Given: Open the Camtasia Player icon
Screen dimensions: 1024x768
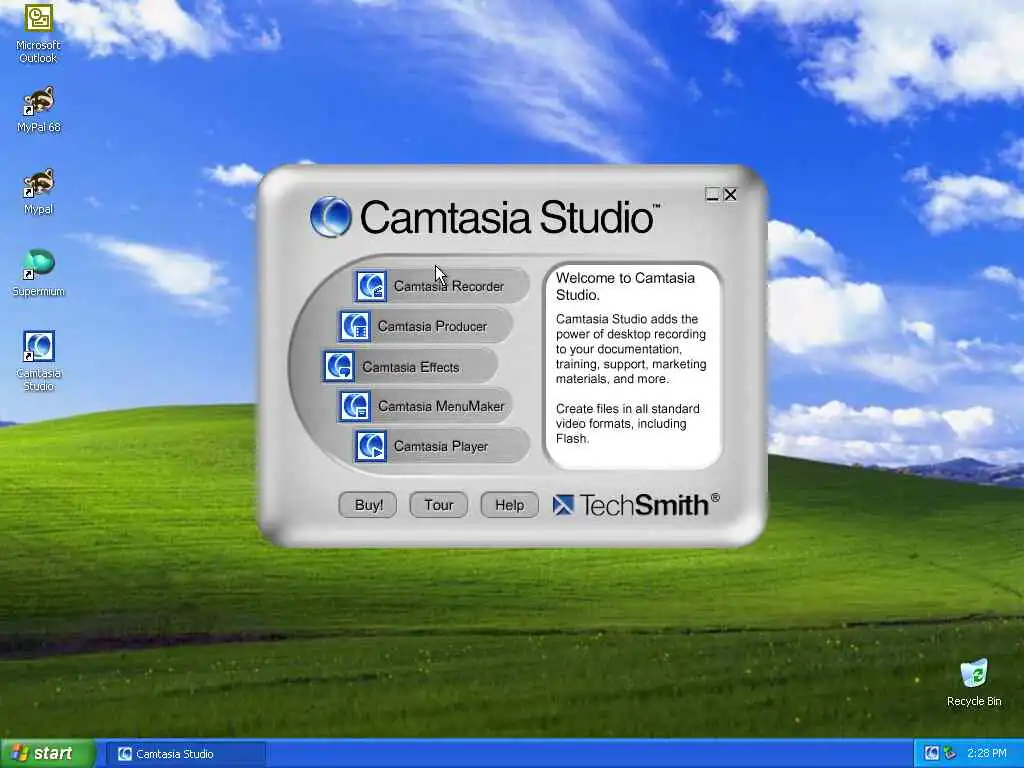Looking at the screenshot, I should pos(370,446).
